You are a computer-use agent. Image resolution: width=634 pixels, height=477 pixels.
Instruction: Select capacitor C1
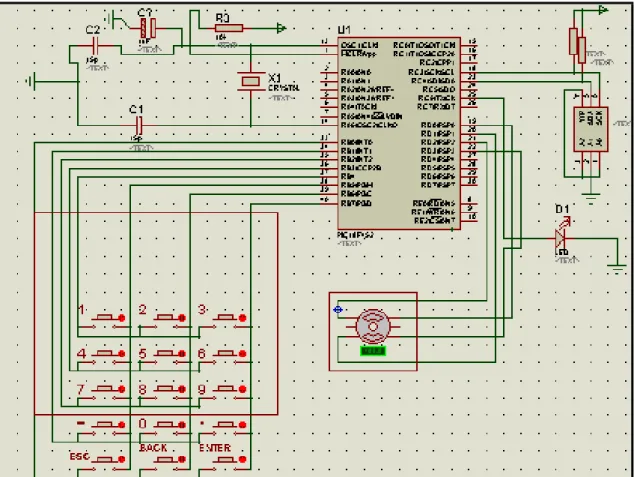[139, 125]
